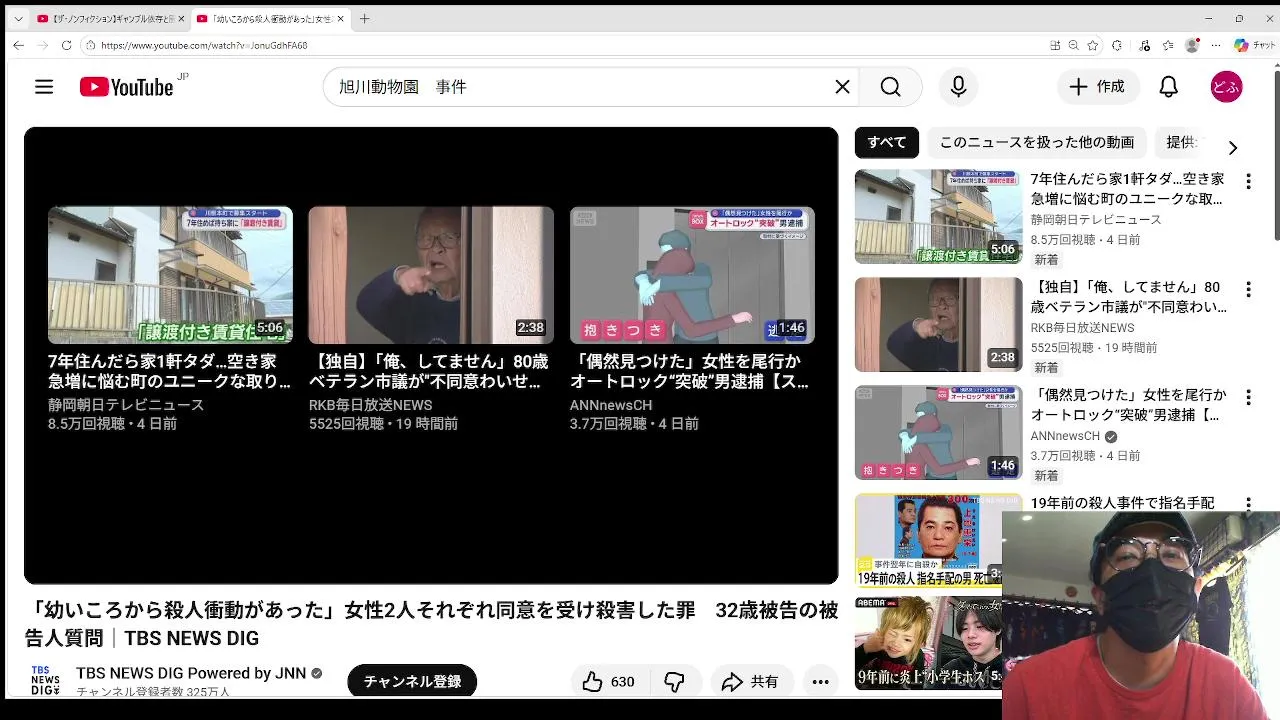This screenshot has height=720, width=1280.
Task: Open 静岡朝日テレビニュース channel under endscreen video
Action: click(126, 405)
